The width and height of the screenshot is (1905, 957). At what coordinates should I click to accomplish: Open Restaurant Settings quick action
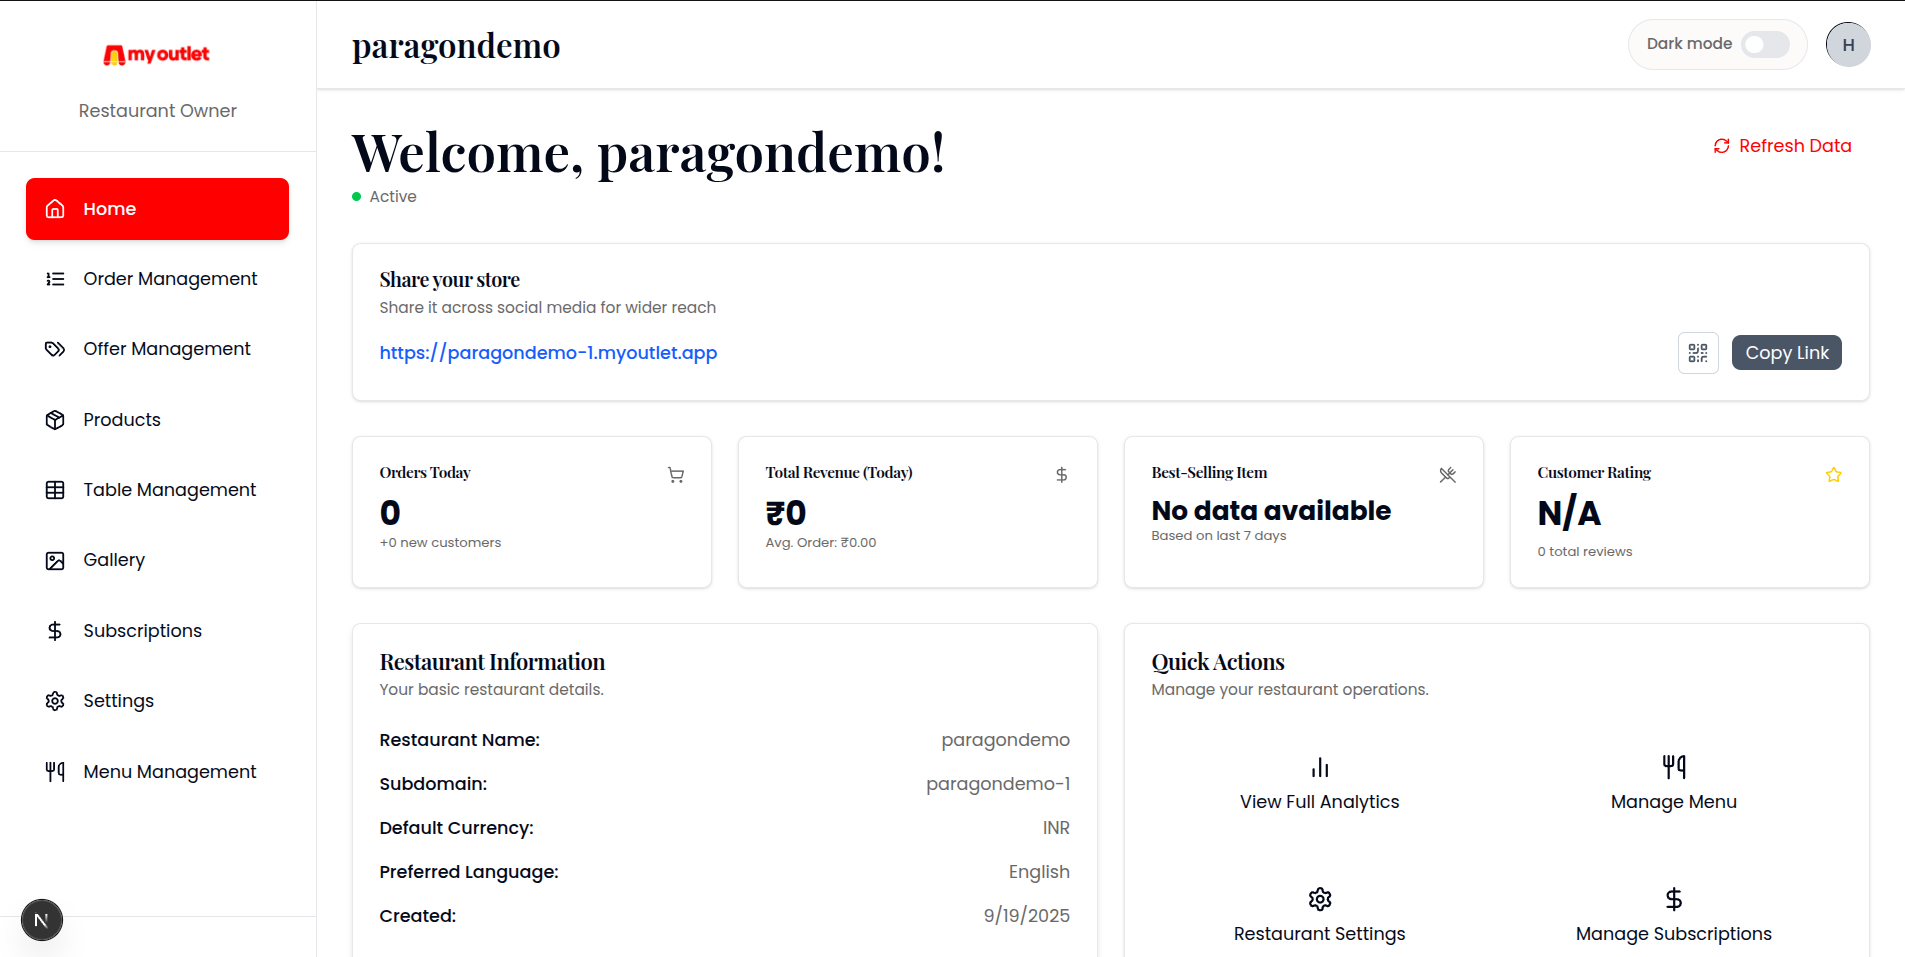point(1319,916)
